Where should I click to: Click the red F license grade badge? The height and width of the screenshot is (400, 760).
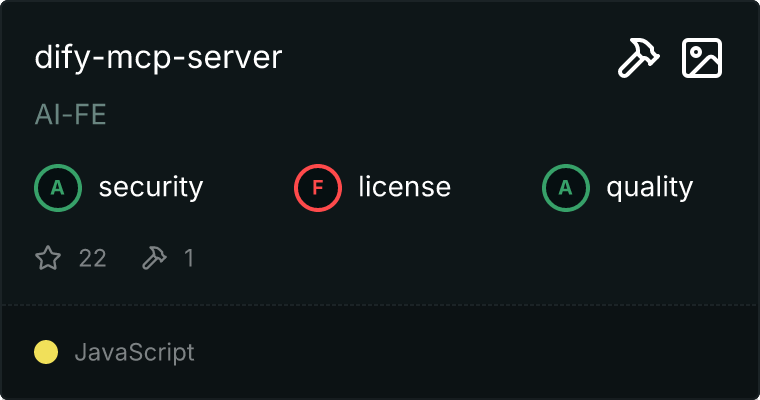coord(318,187)
